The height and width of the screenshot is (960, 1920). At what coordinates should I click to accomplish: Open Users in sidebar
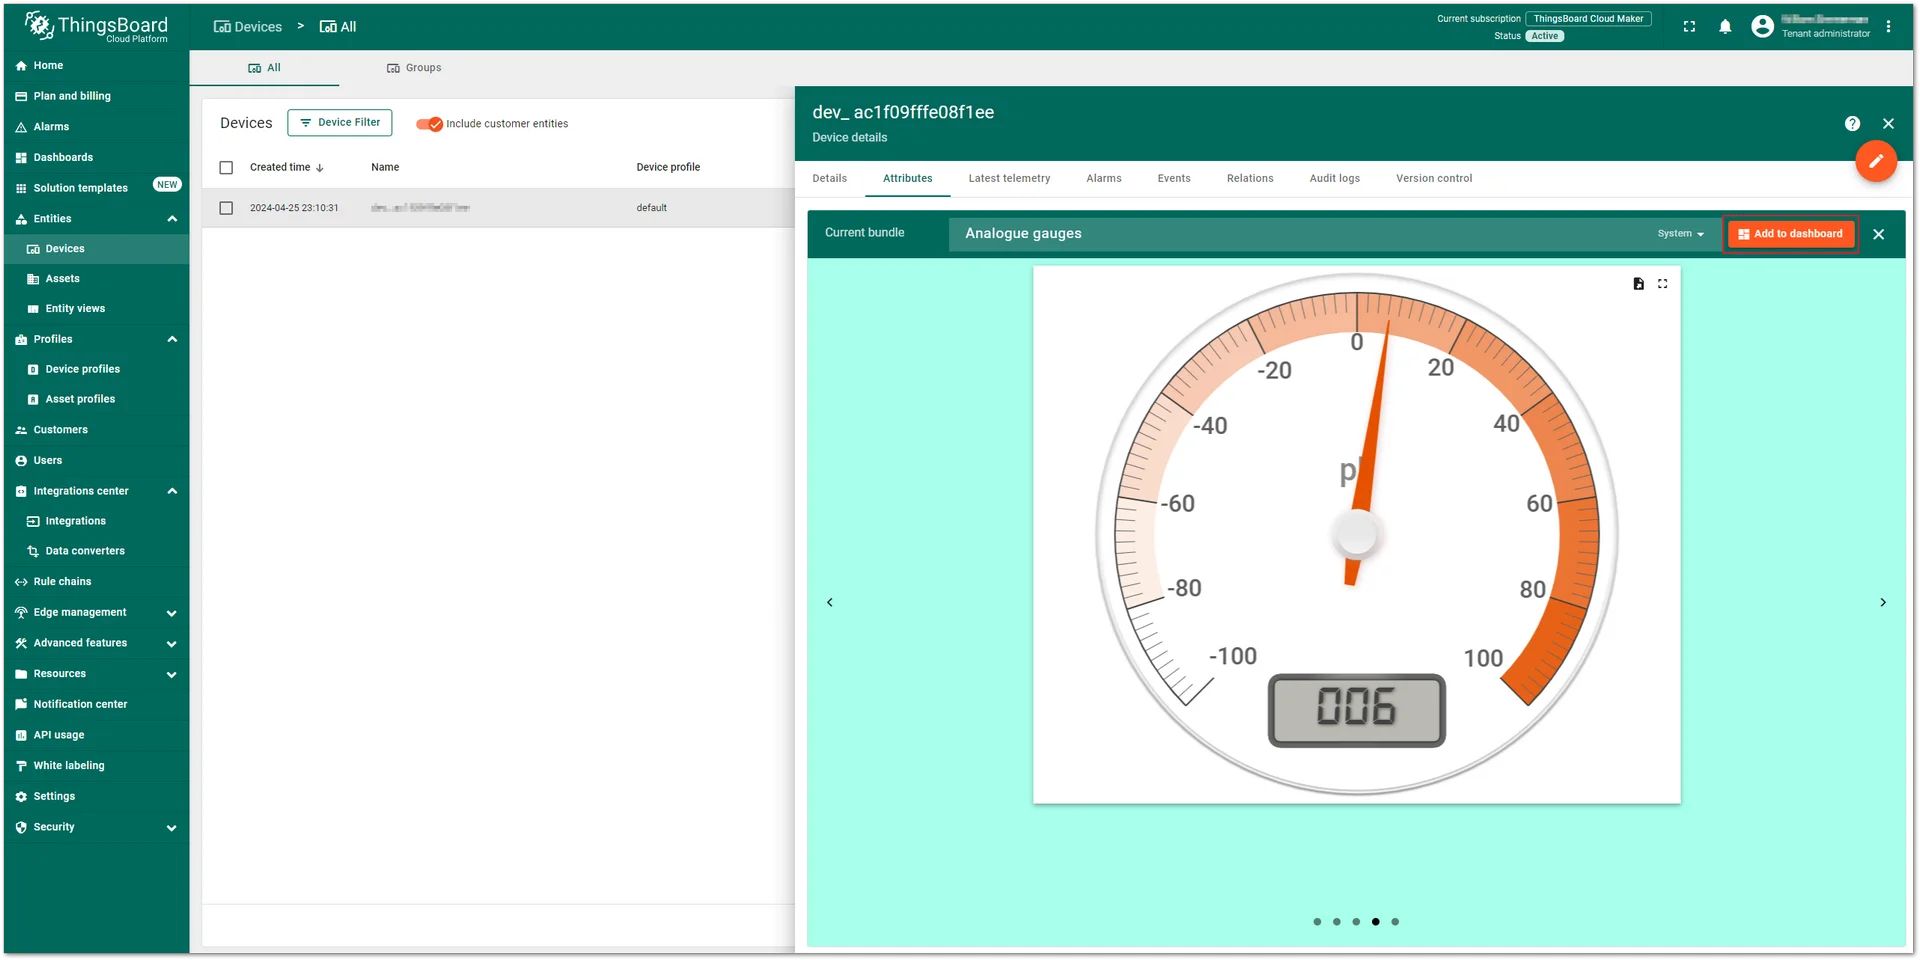pos(96,460)
